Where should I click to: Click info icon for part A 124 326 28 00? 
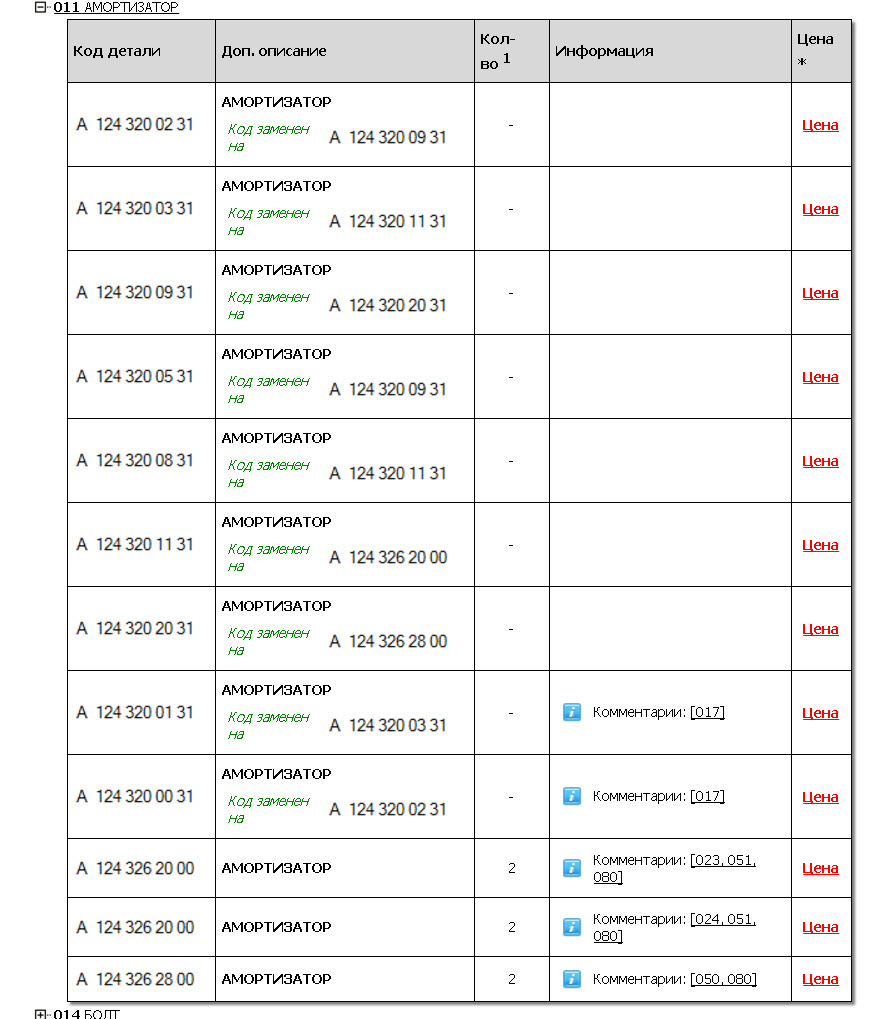click(x=572, y=979)
